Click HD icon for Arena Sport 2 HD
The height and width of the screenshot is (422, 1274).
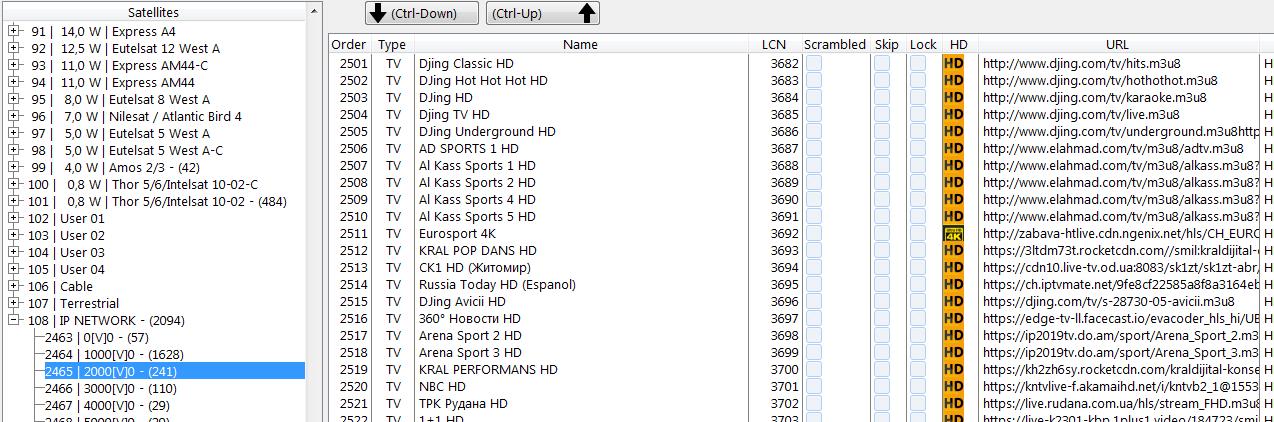953,335
